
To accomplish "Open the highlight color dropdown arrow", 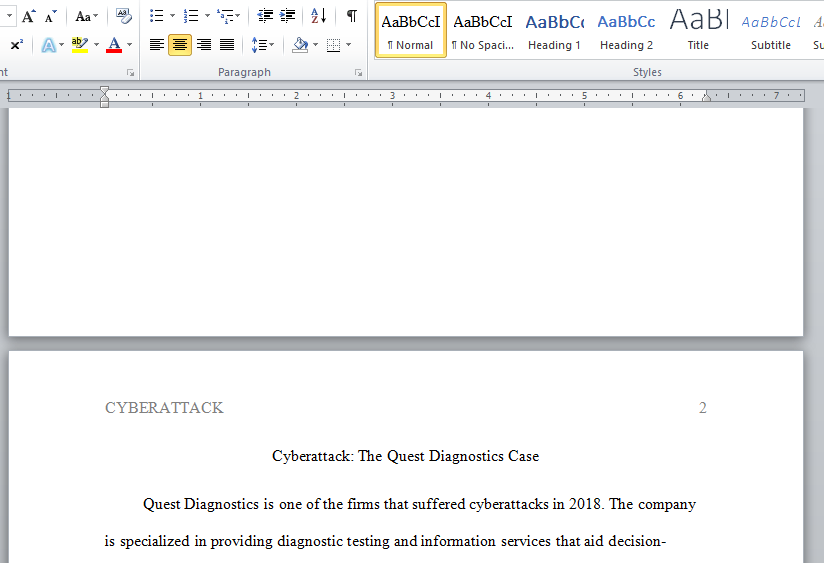I will pyautogui.click(x=96, y=45).
